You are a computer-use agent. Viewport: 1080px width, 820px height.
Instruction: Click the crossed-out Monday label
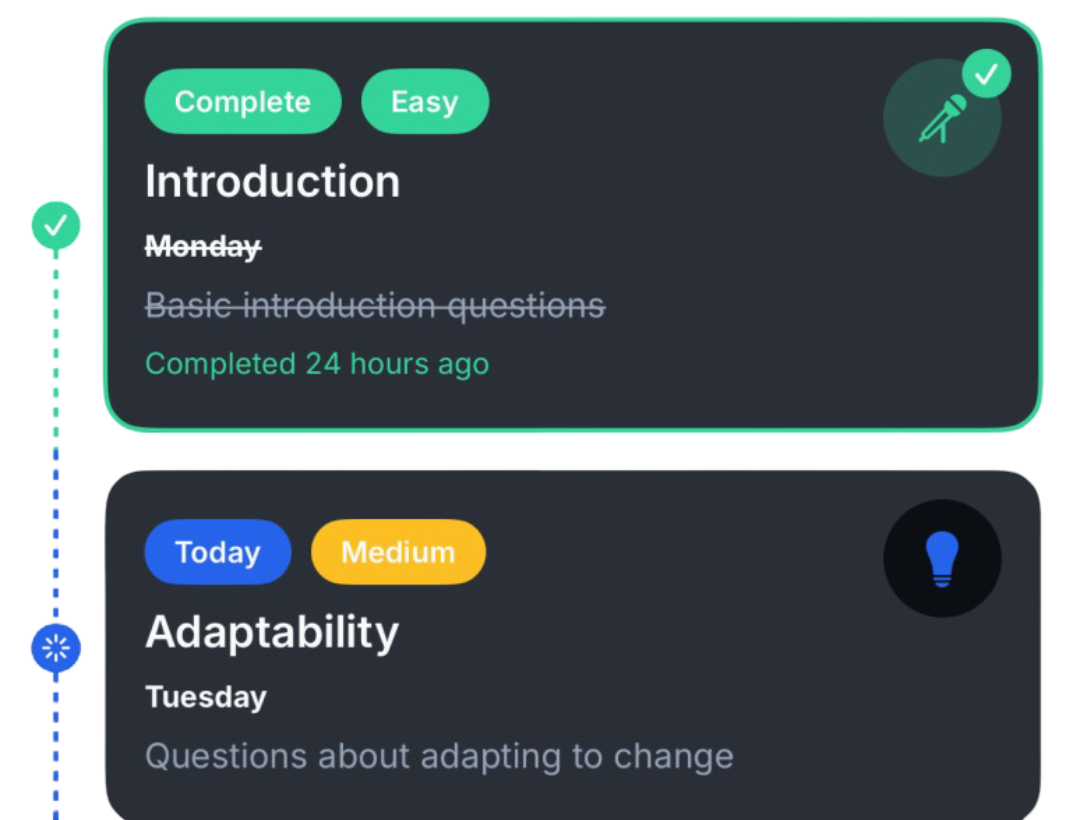point(203,246)
